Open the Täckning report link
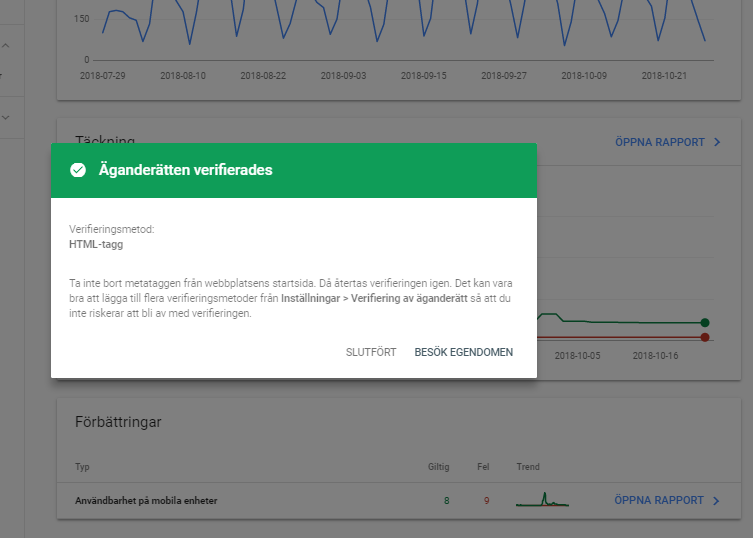This screenshot has height=538, width=753. pos(659,143)
